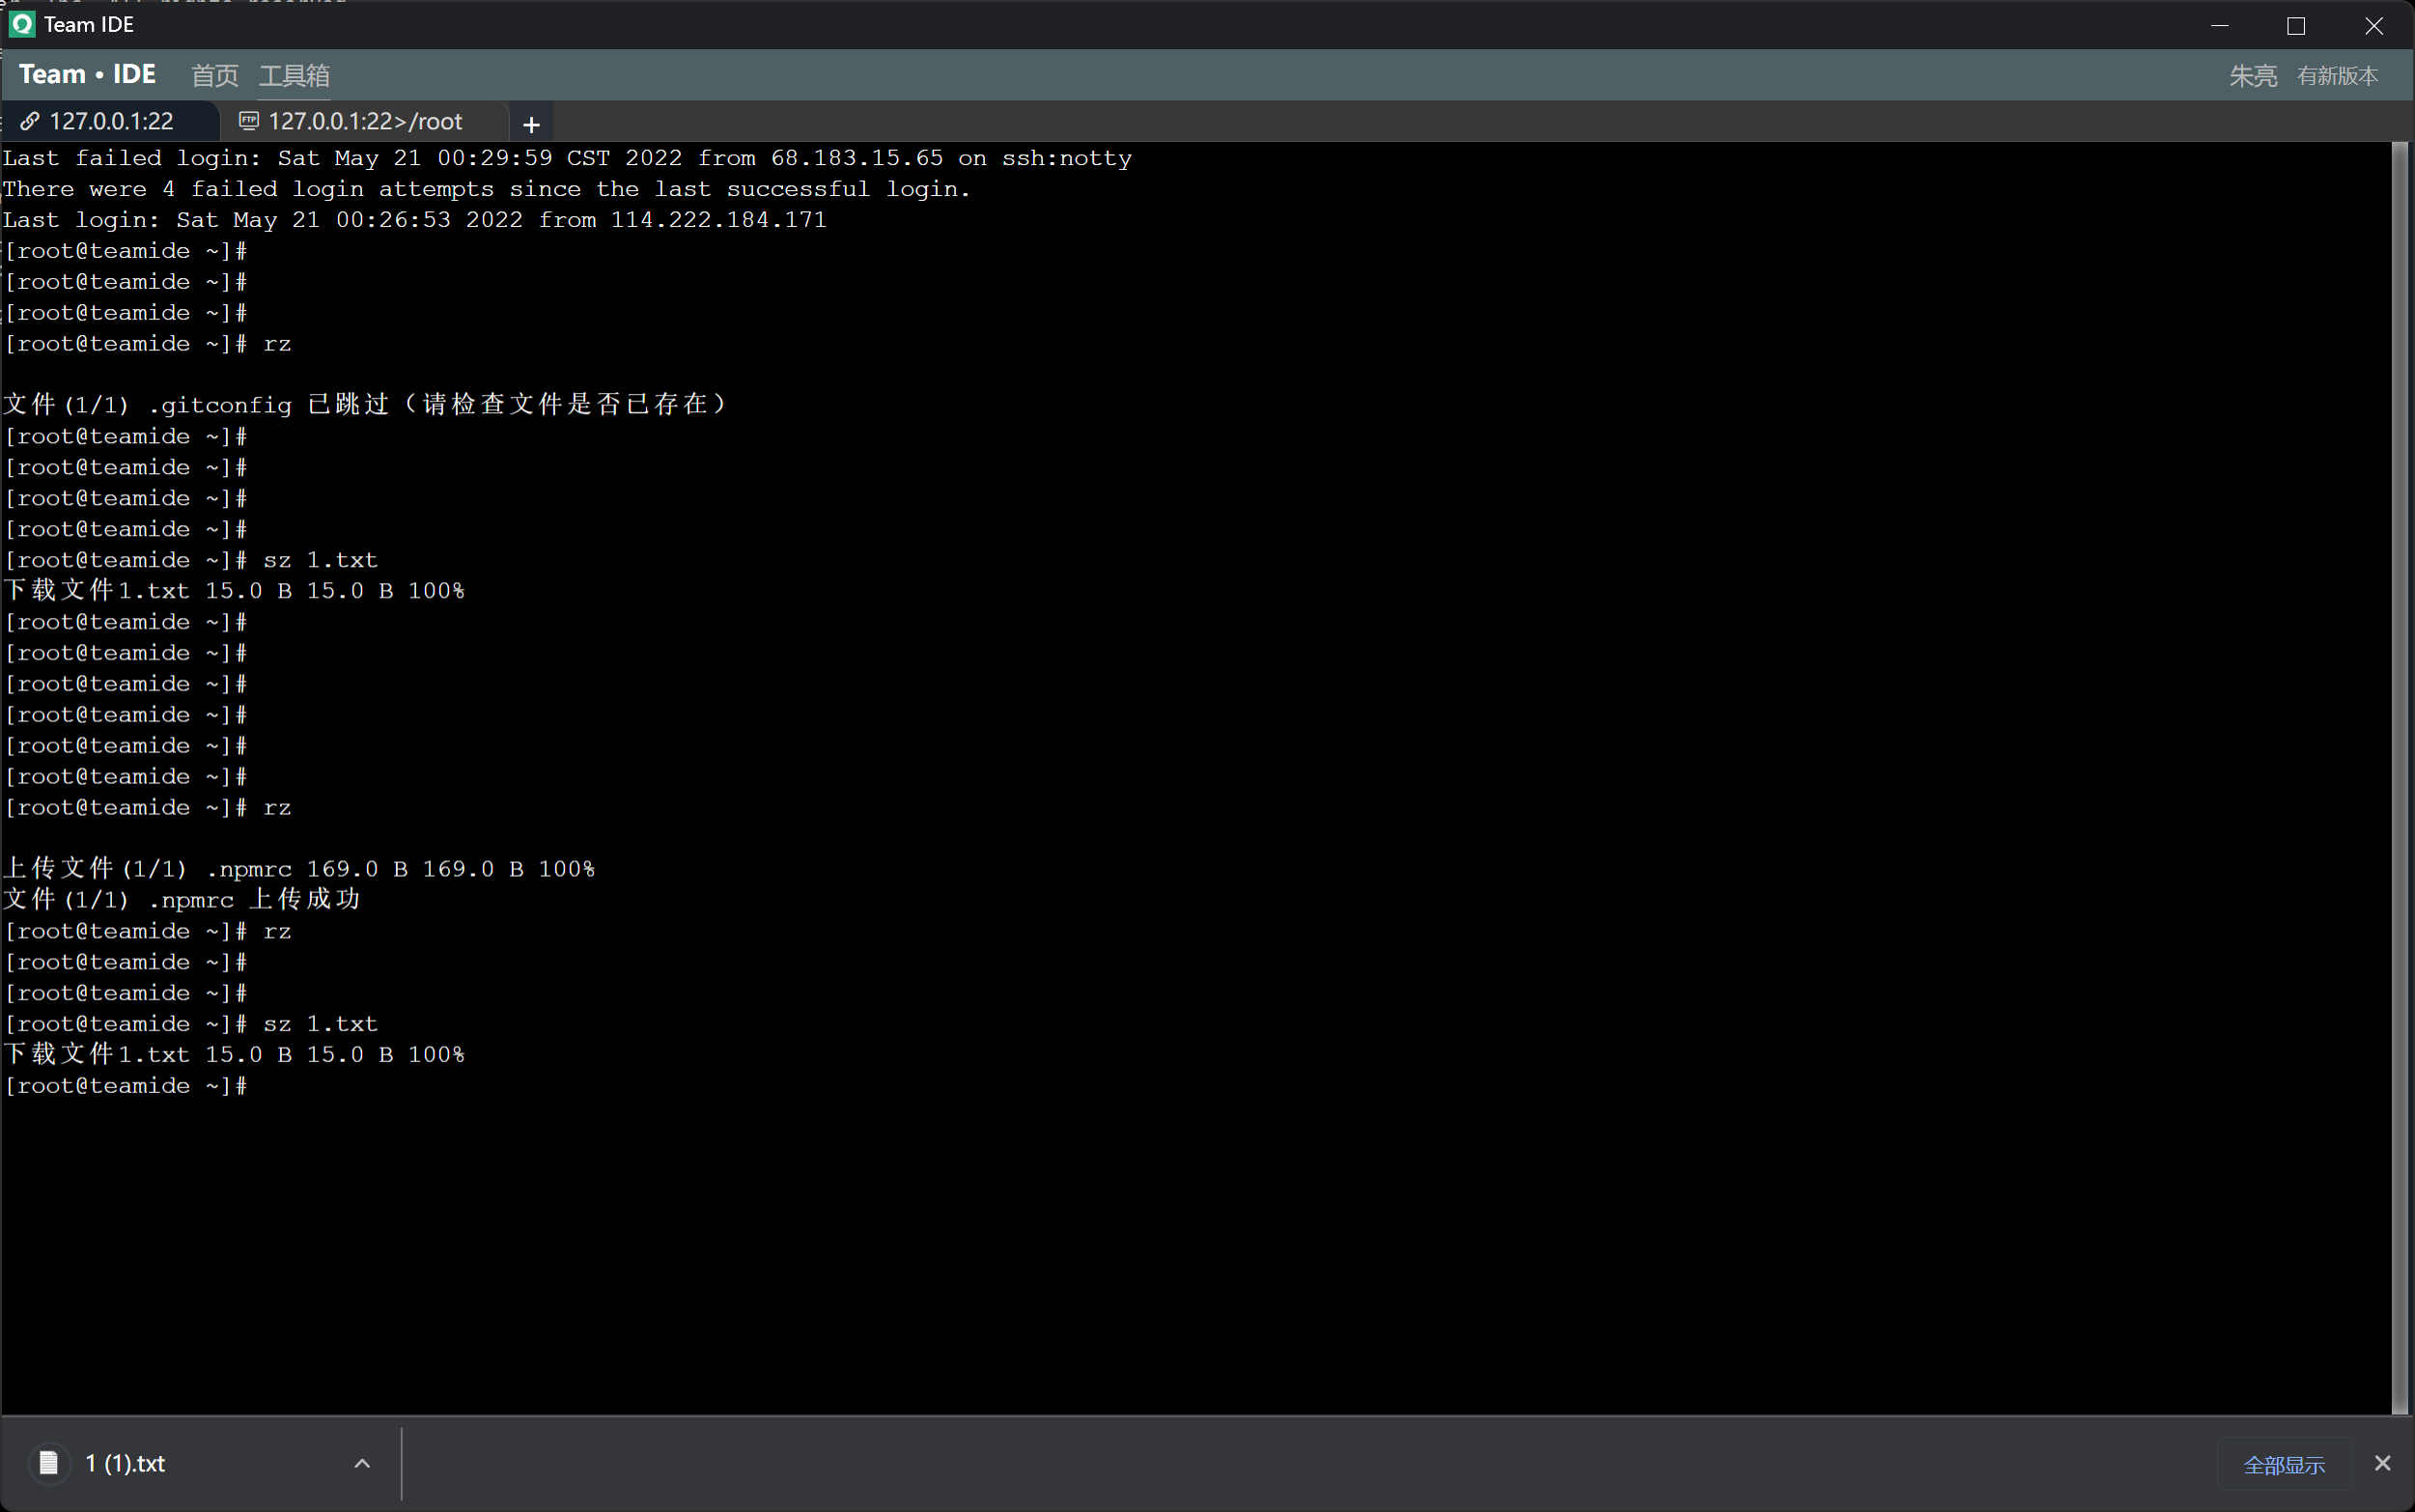The image size is (2415, 1512).
Task: Click 全部显示 to show all downloads
Action: (2285, 1464)
